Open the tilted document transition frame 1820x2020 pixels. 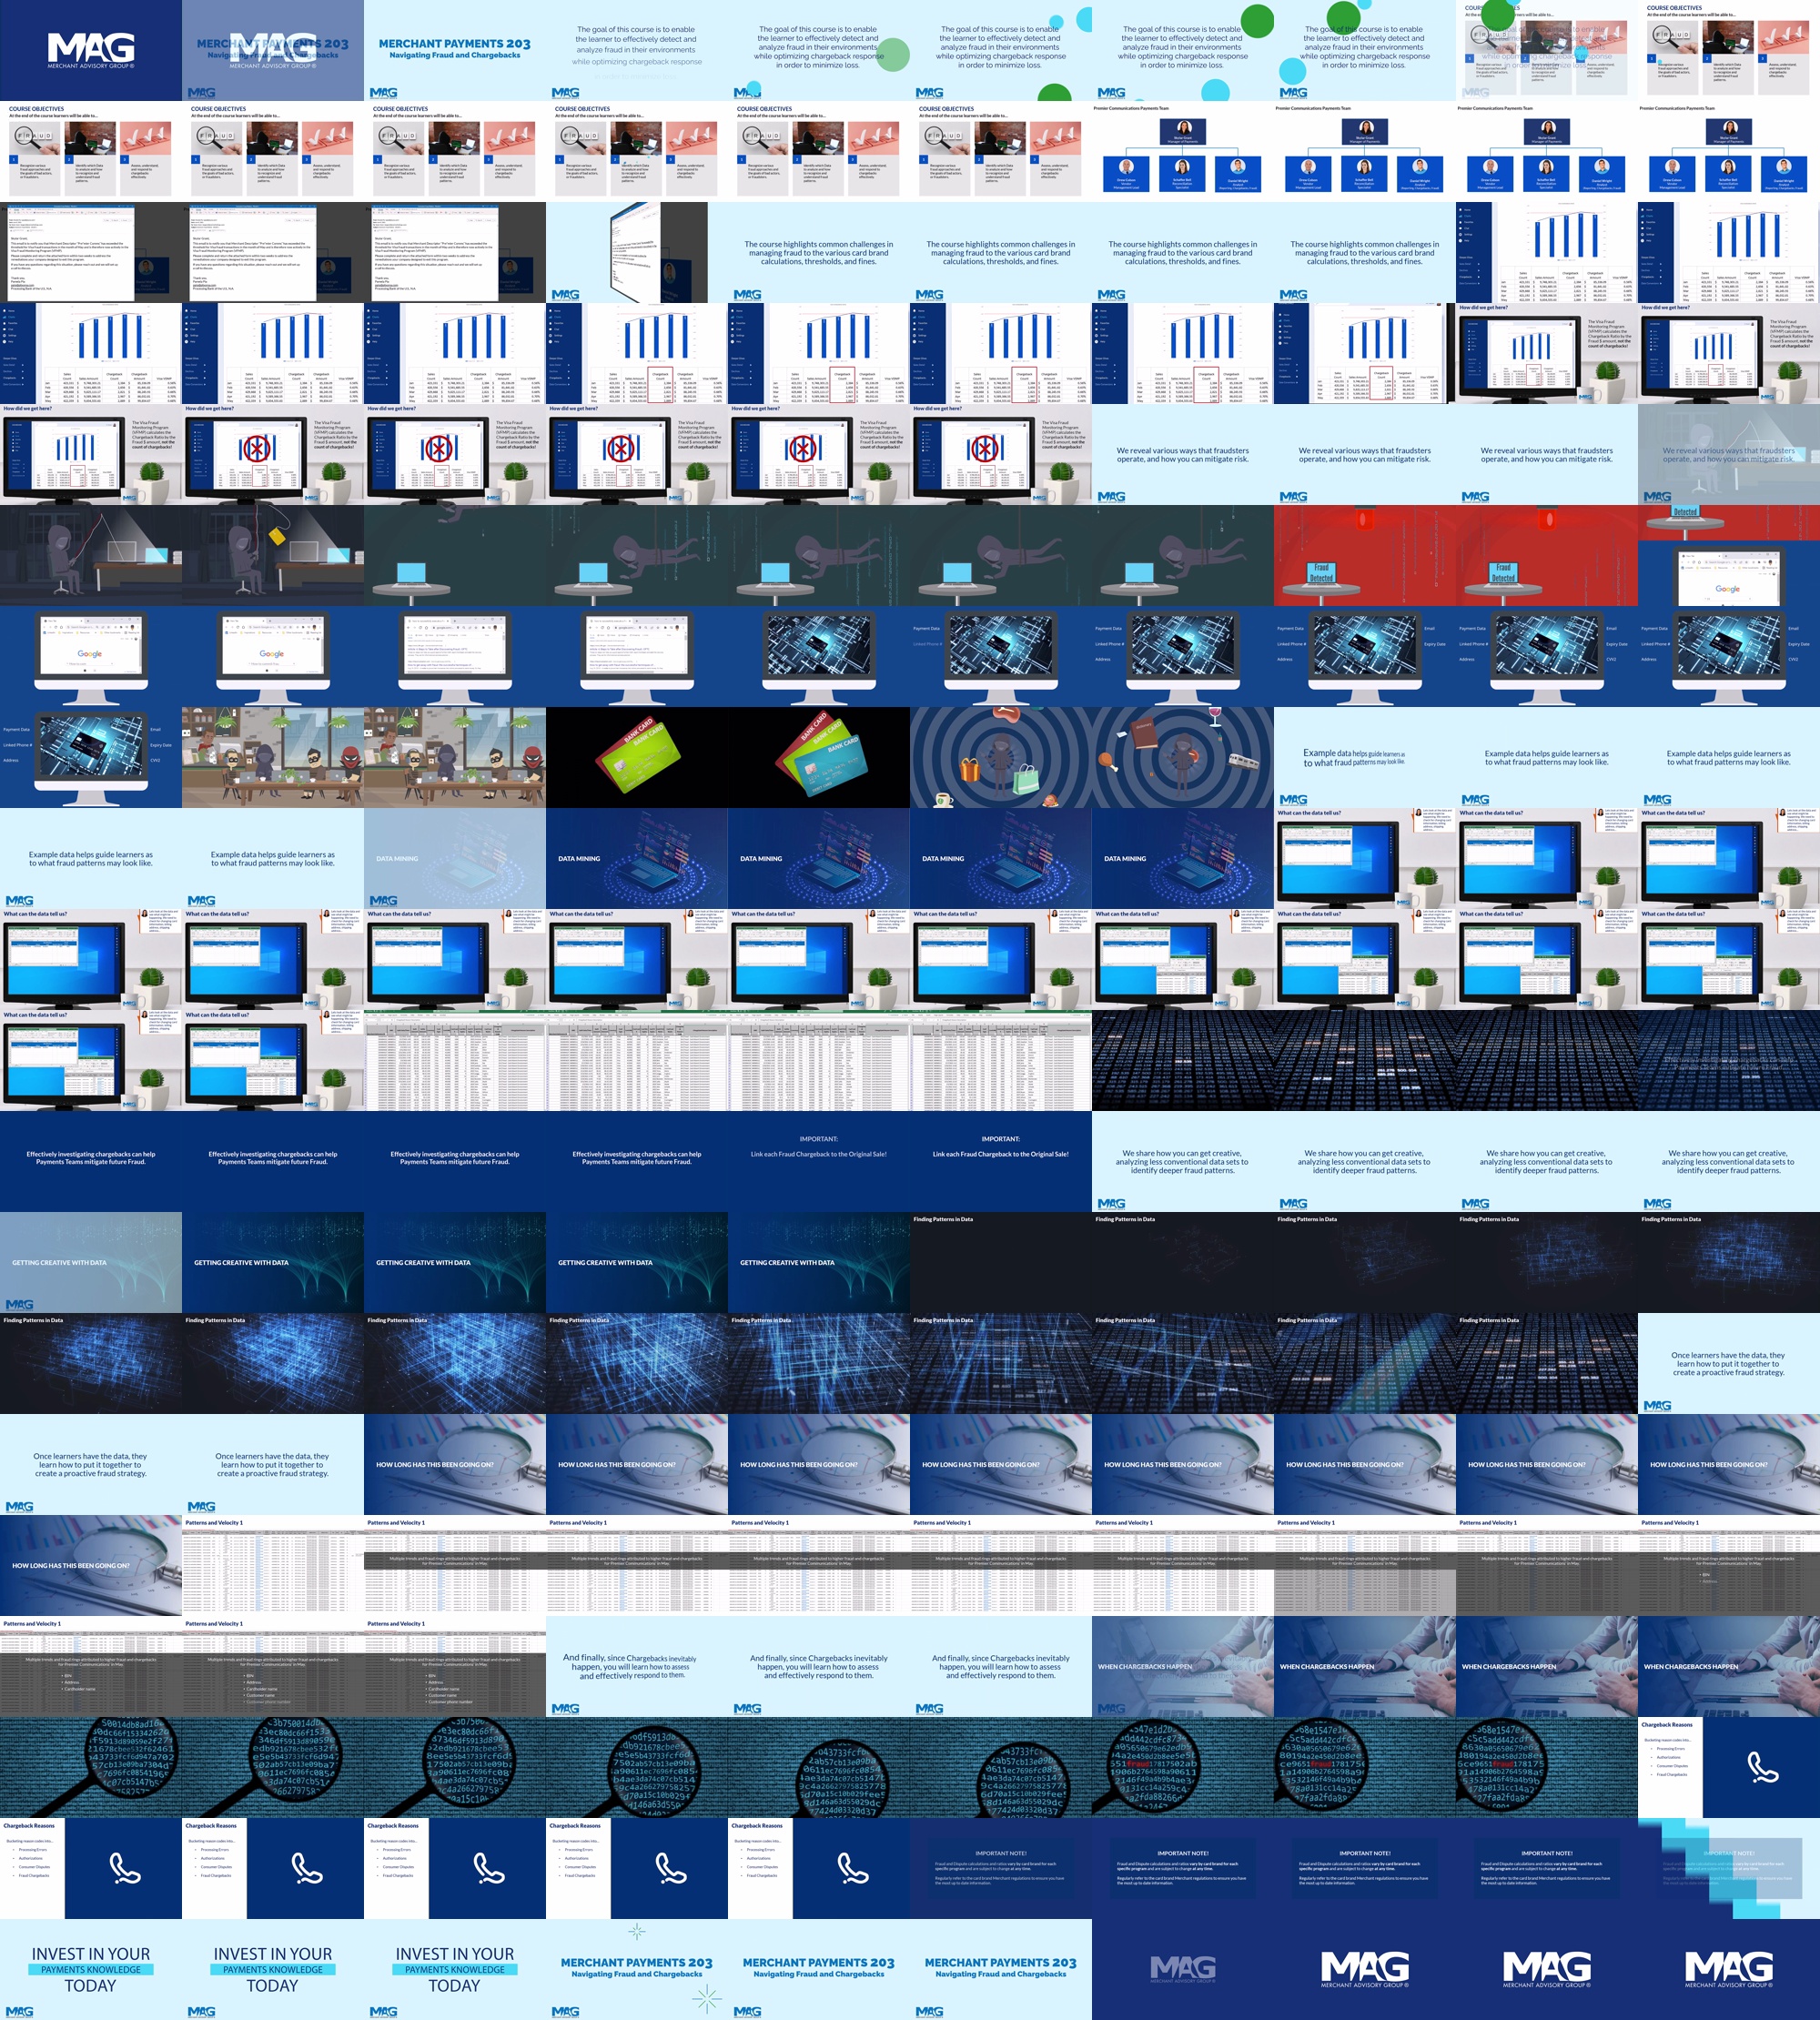click(x=637, y=253)
